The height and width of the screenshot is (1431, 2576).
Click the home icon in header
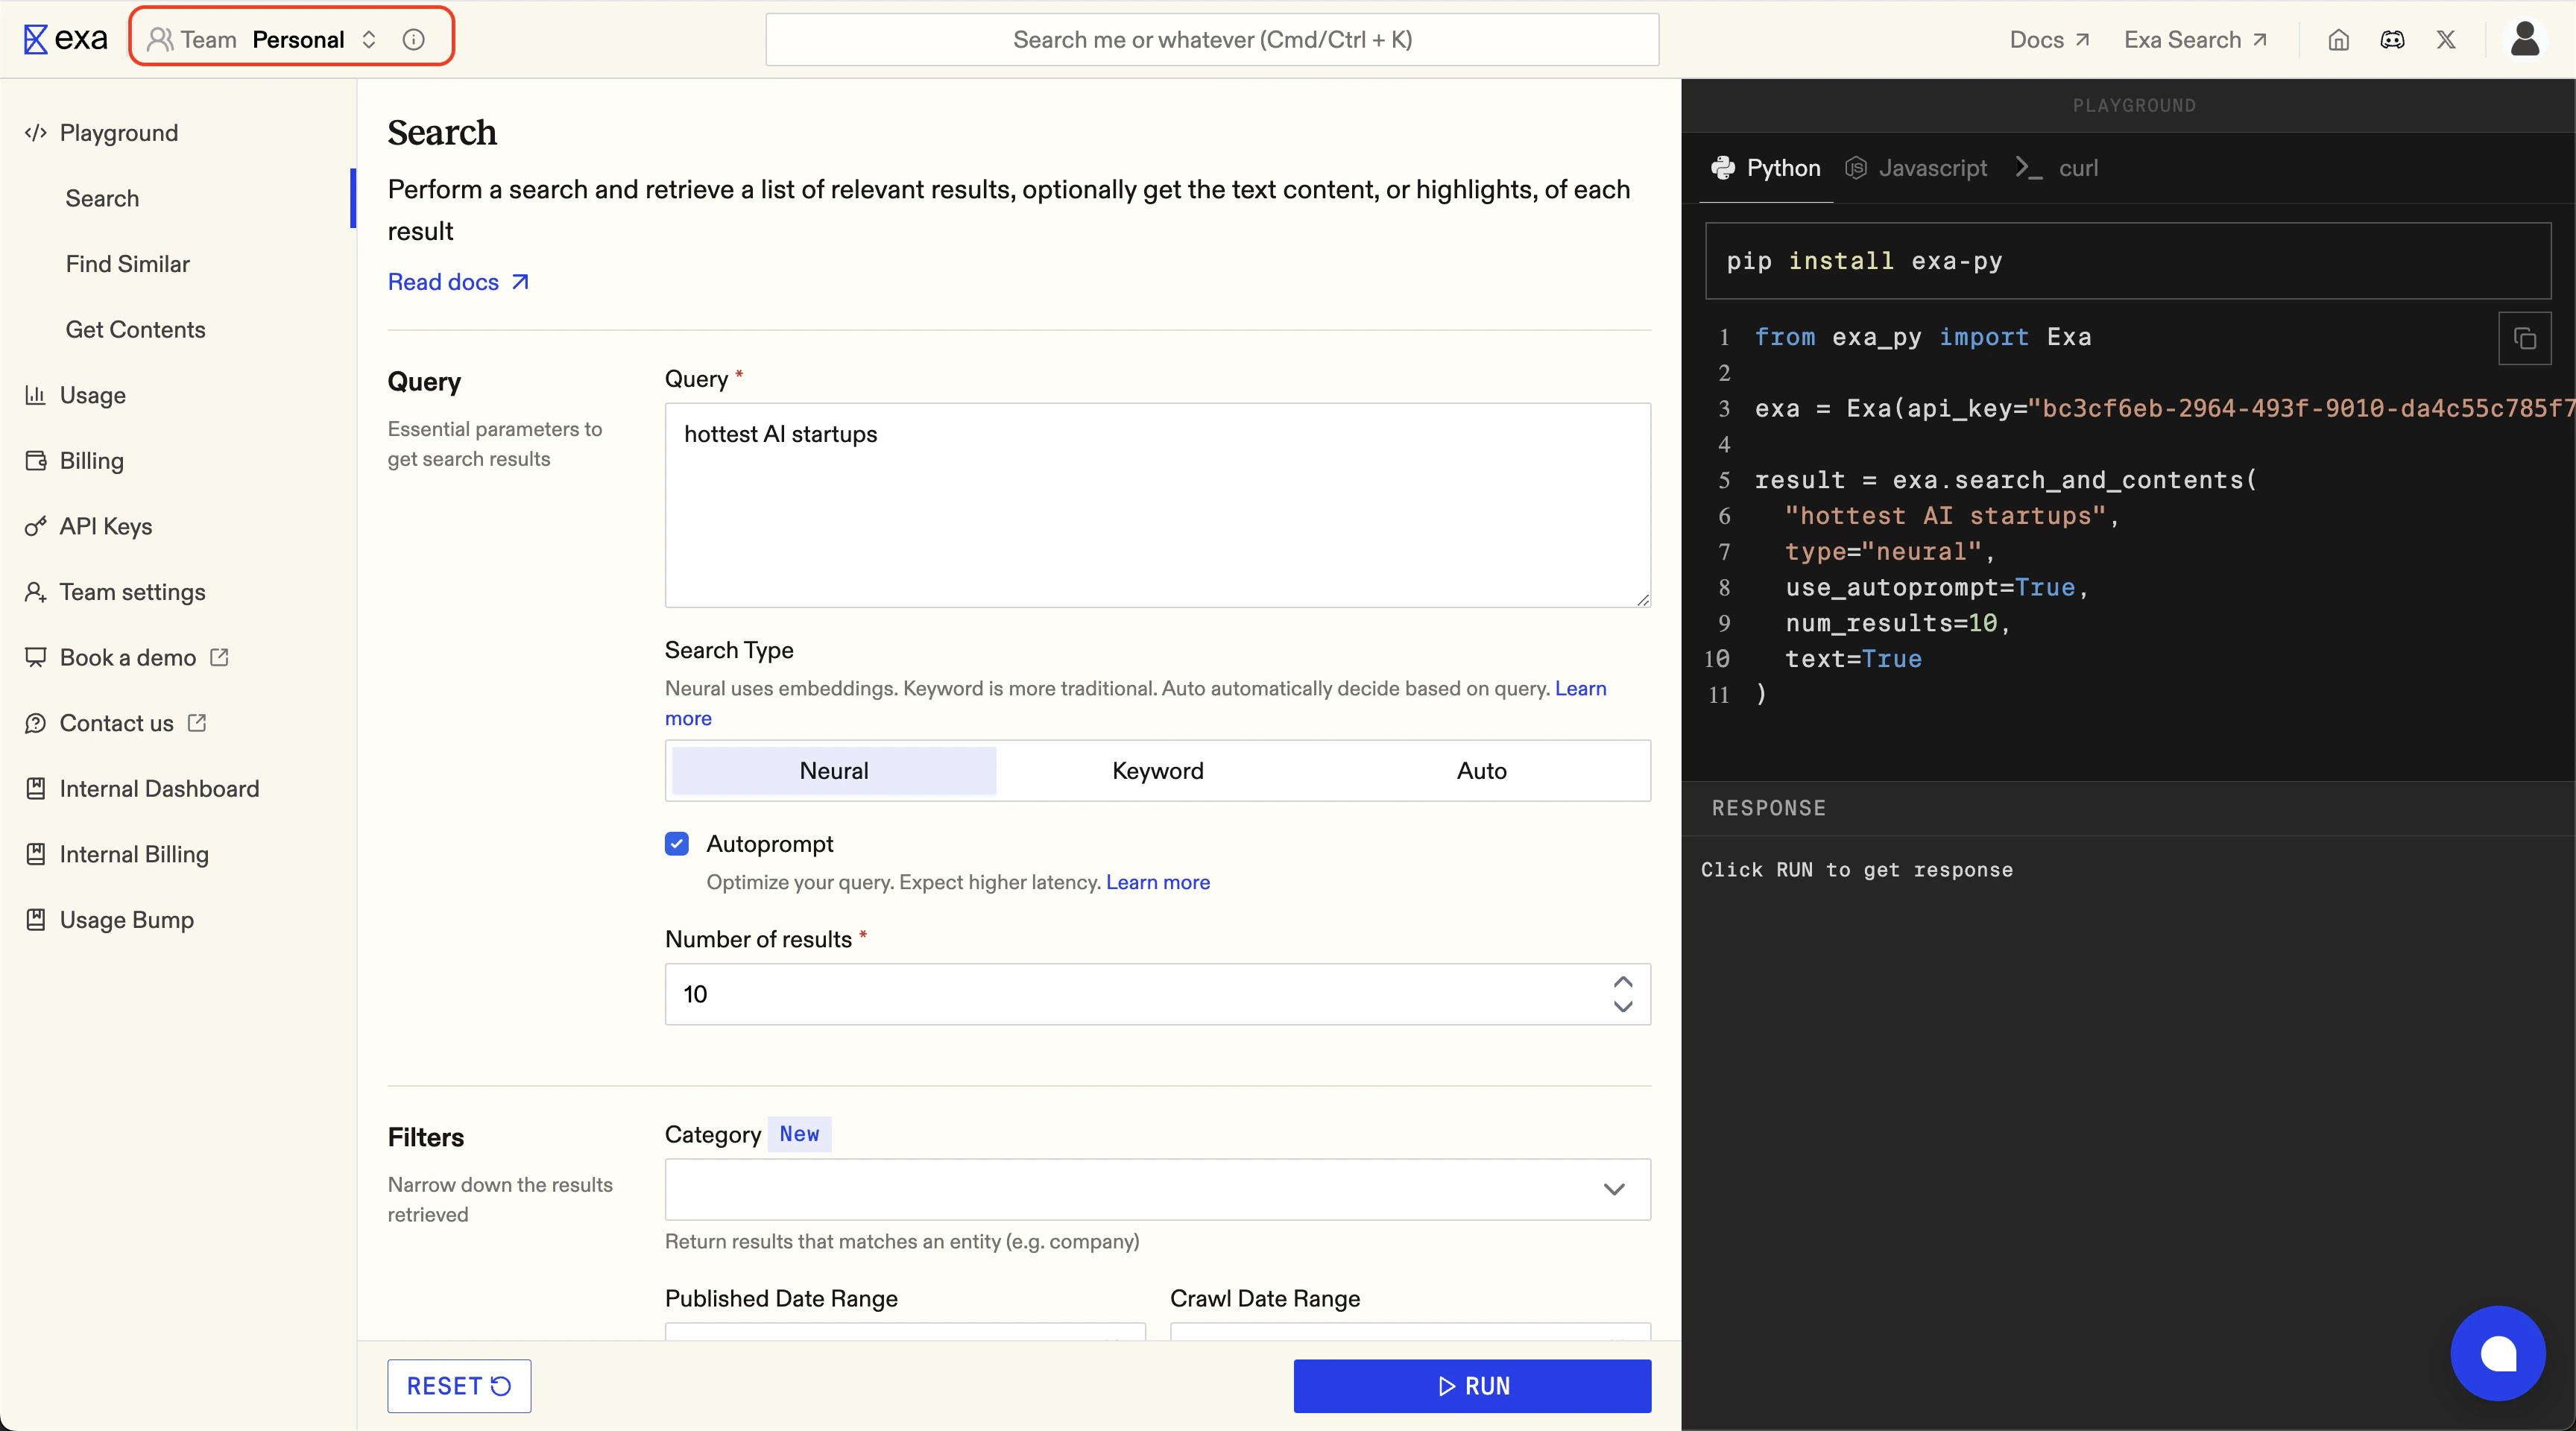click(2338, 40)
